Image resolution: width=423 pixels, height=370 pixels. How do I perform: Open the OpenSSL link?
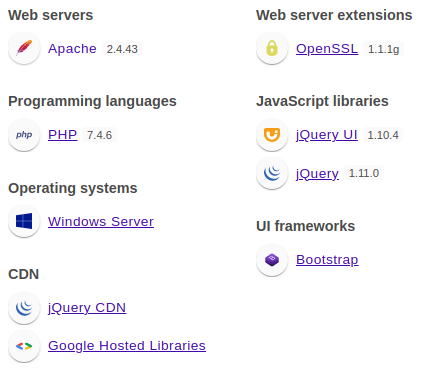click(327, 49)
